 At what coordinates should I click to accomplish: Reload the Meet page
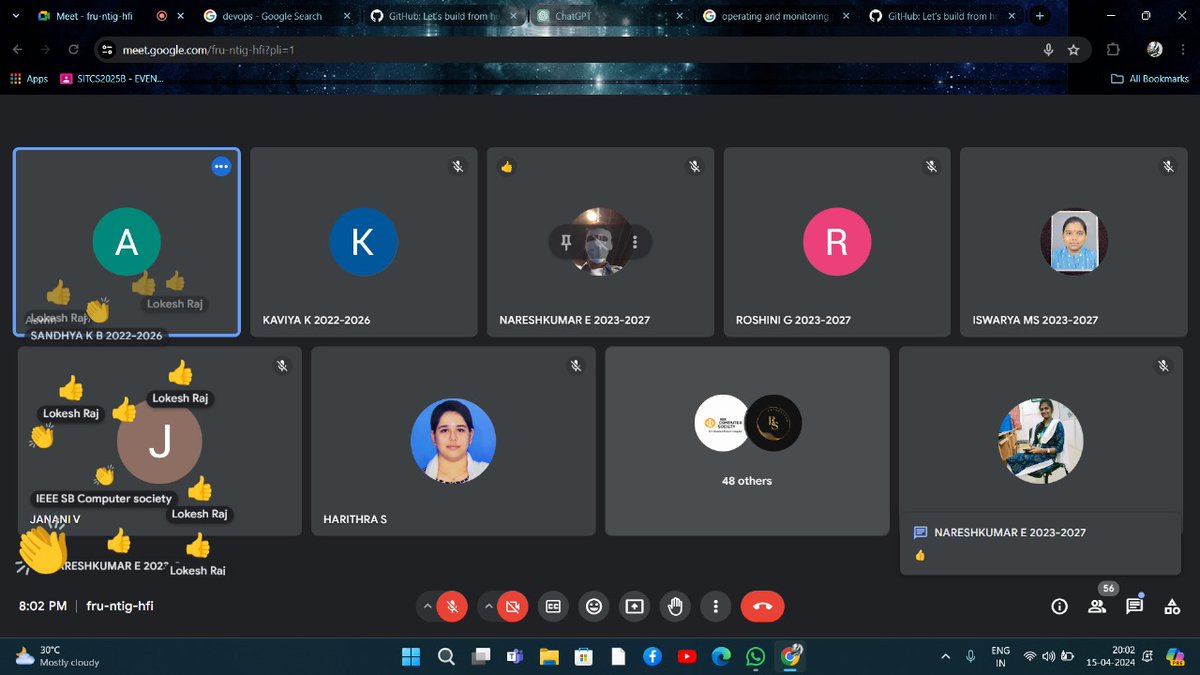pyautogui.click(x=73, y=49)
